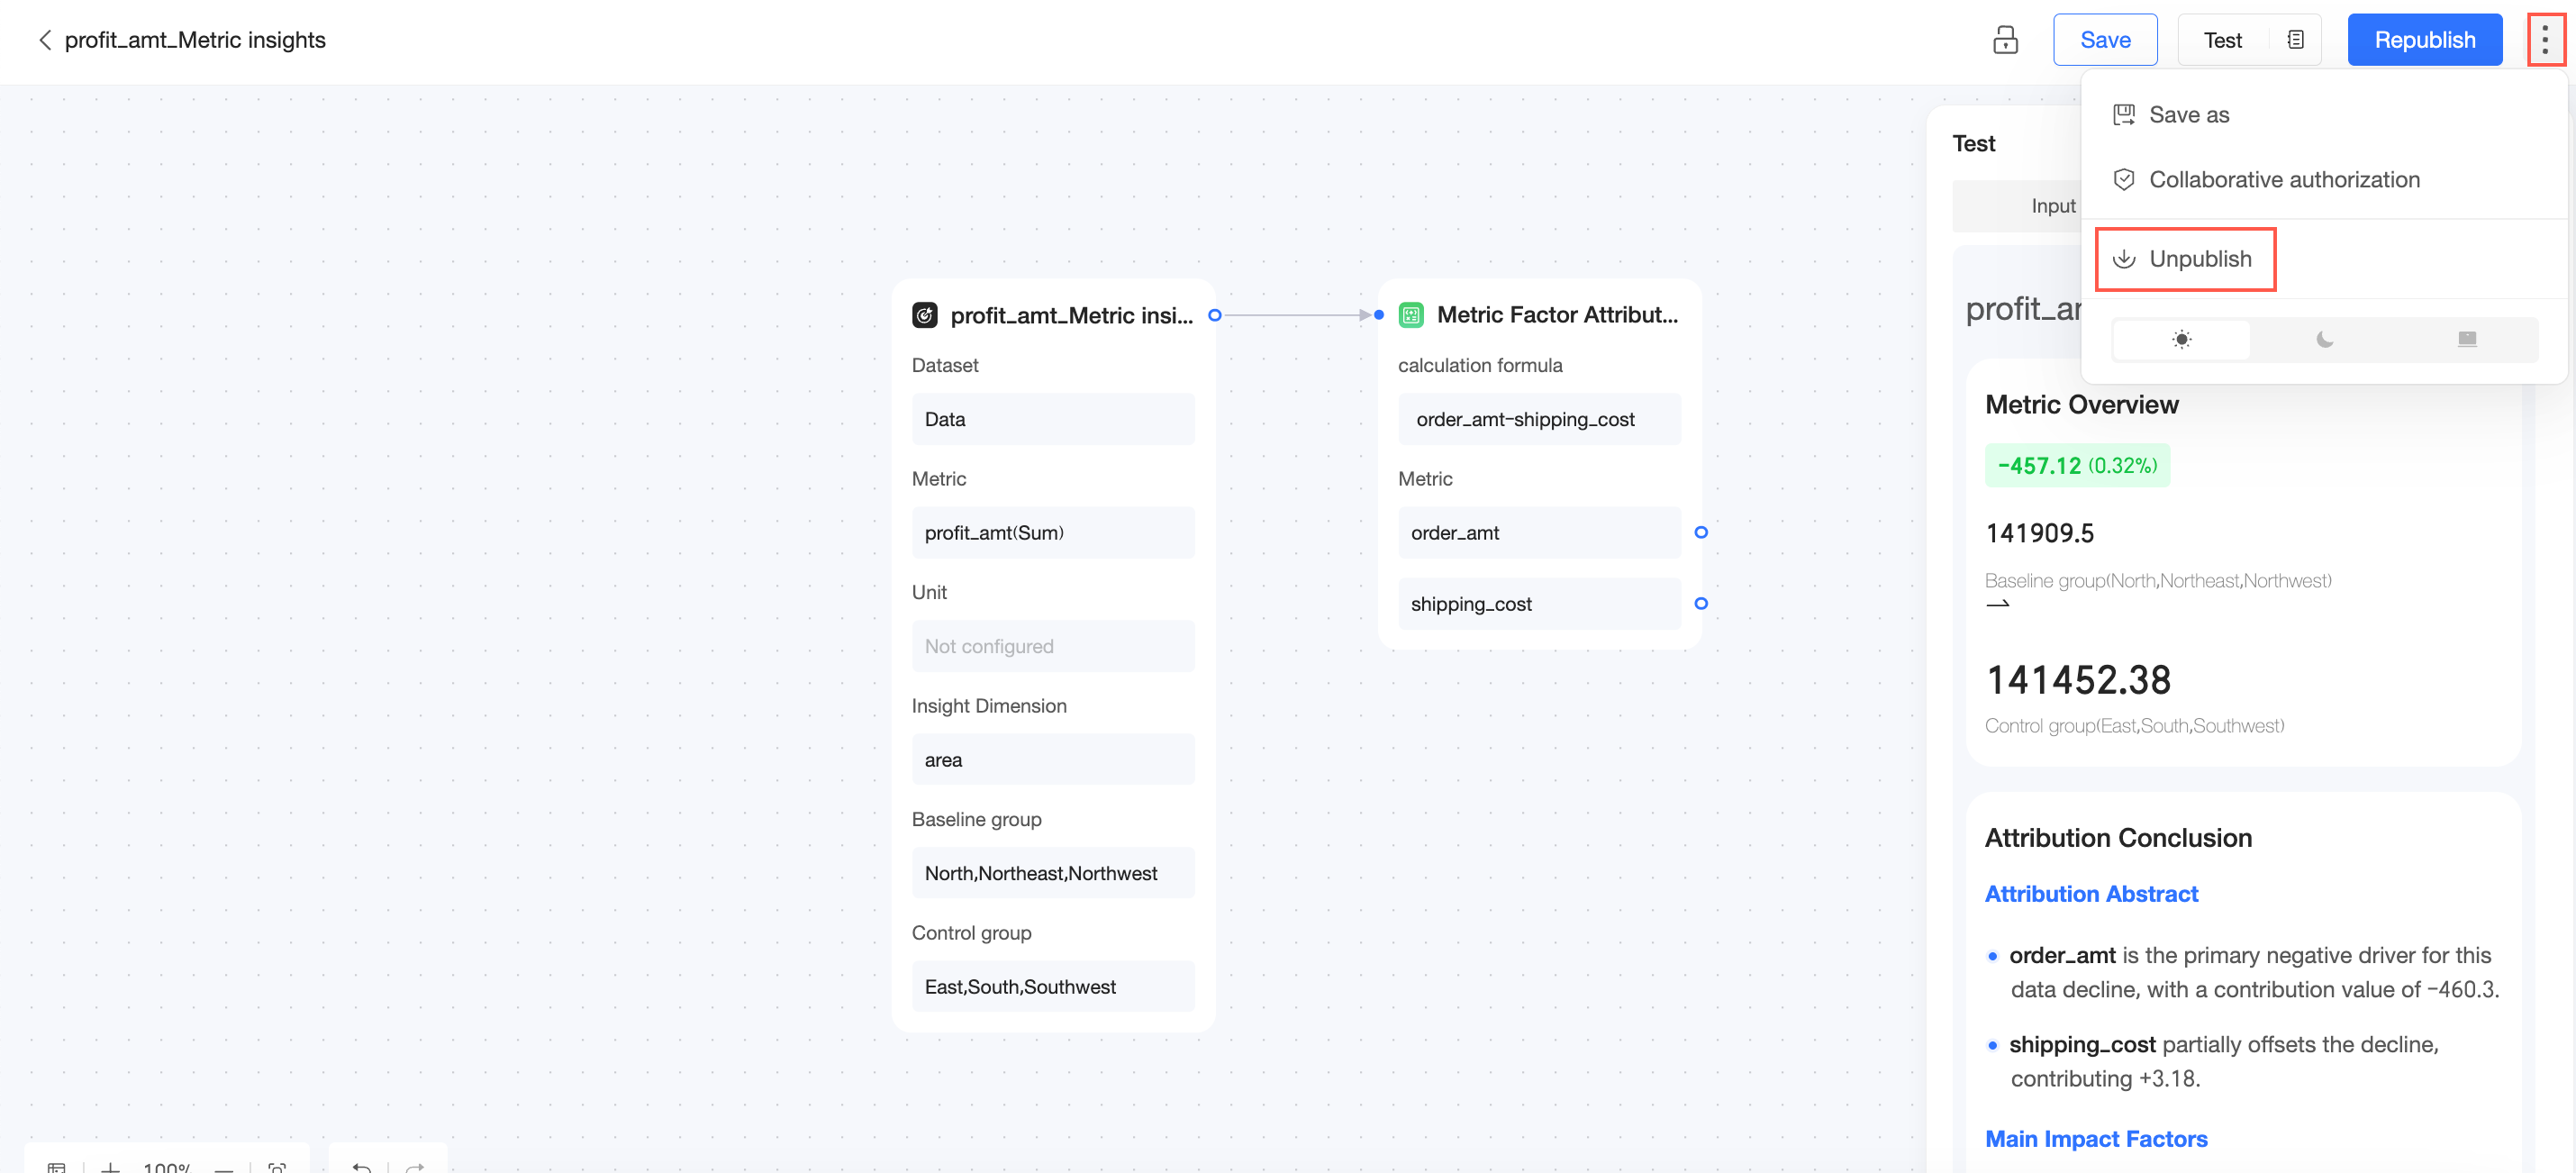Open the Data dataset field

(x=1052, y=419)
